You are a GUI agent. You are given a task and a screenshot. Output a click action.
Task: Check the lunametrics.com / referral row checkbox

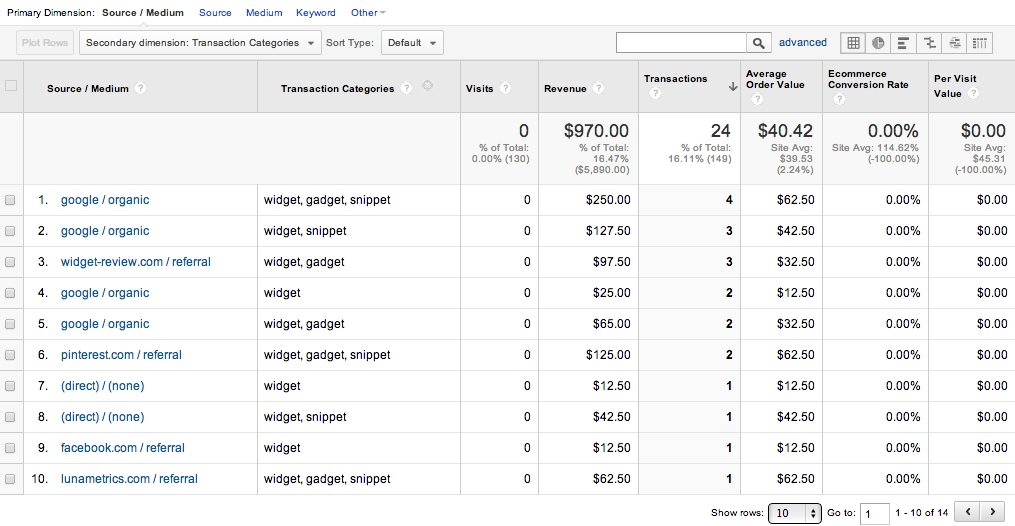(10, 479)
